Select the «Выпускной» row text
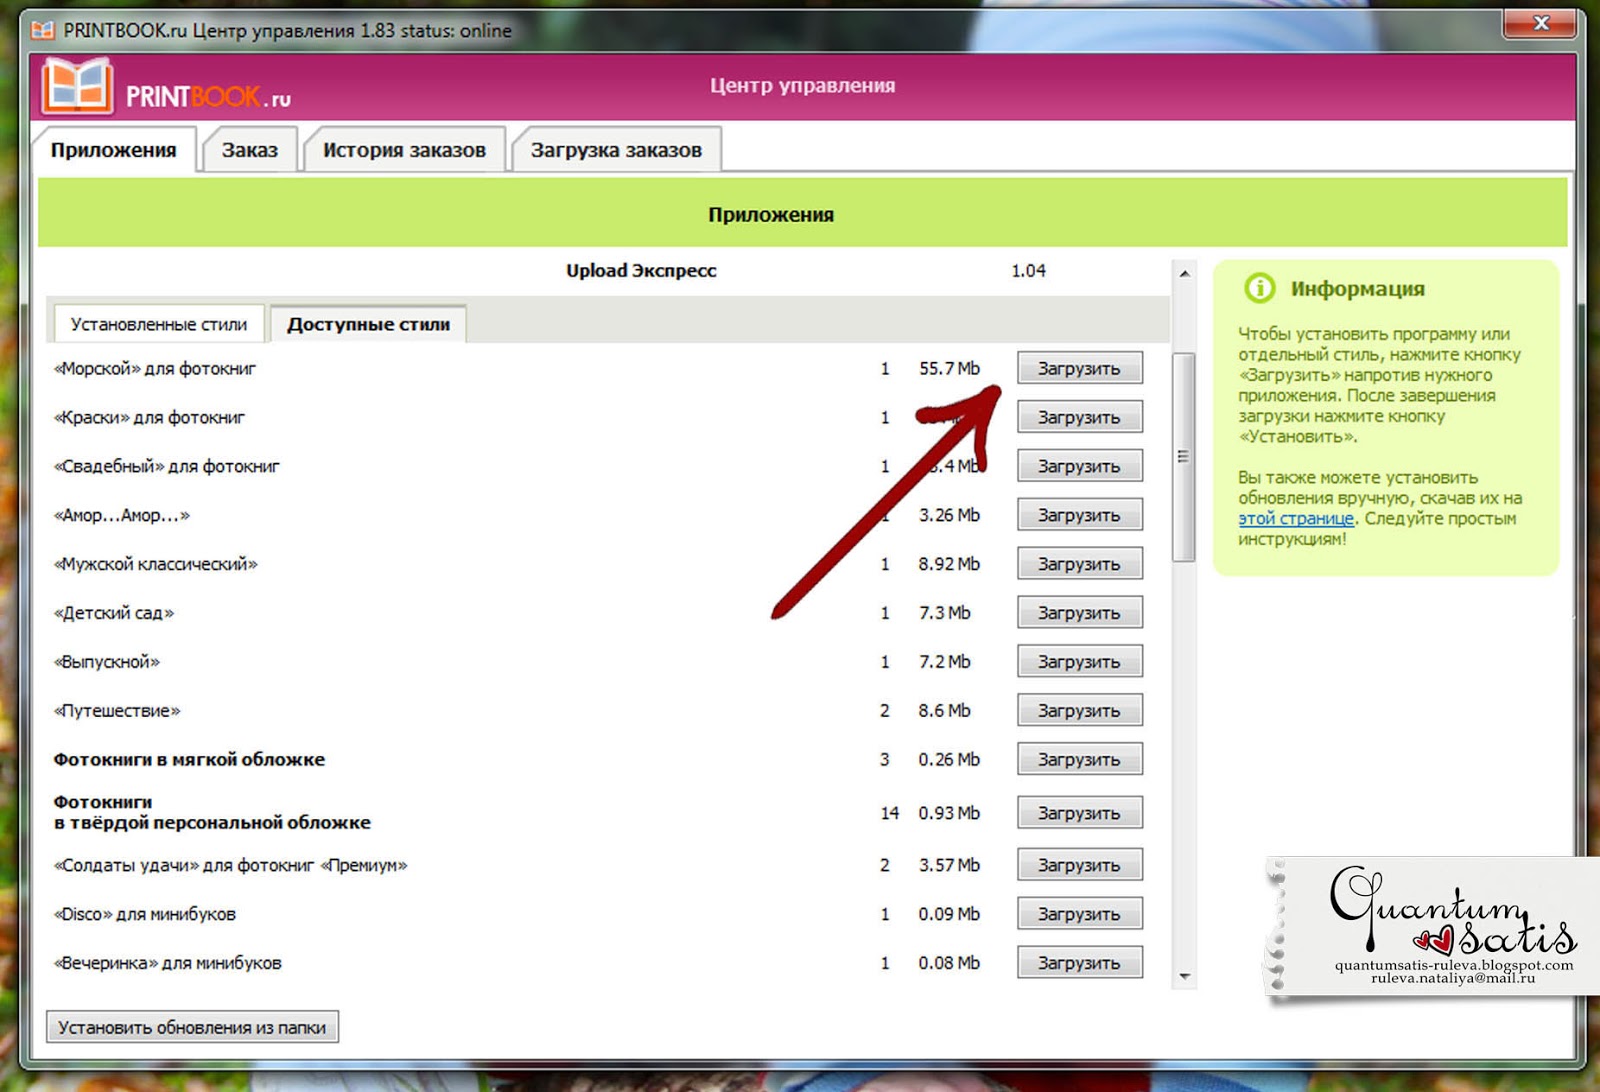 pos(107,663)
